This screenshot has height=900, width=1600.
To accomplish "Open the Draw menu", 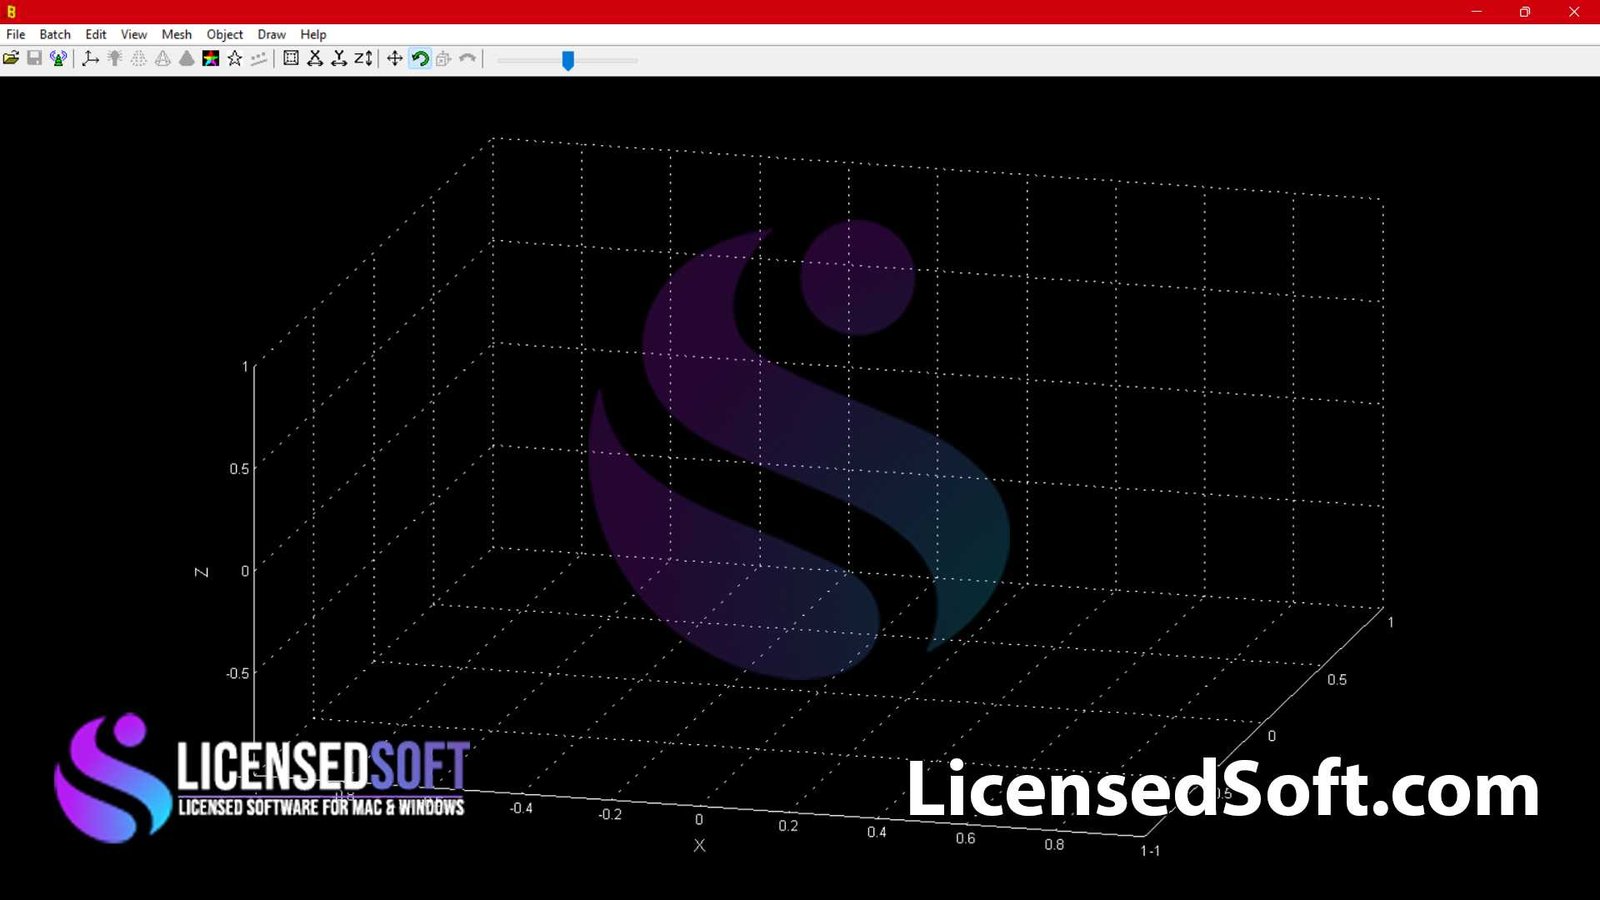I will (272, 34).
